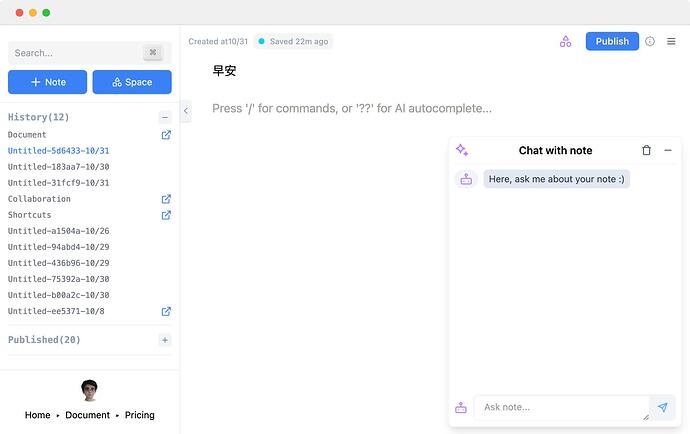Screen dimensions: 690x434
Task: Click the space shapes icon beside Publish
Action: [x=566, y=42]
